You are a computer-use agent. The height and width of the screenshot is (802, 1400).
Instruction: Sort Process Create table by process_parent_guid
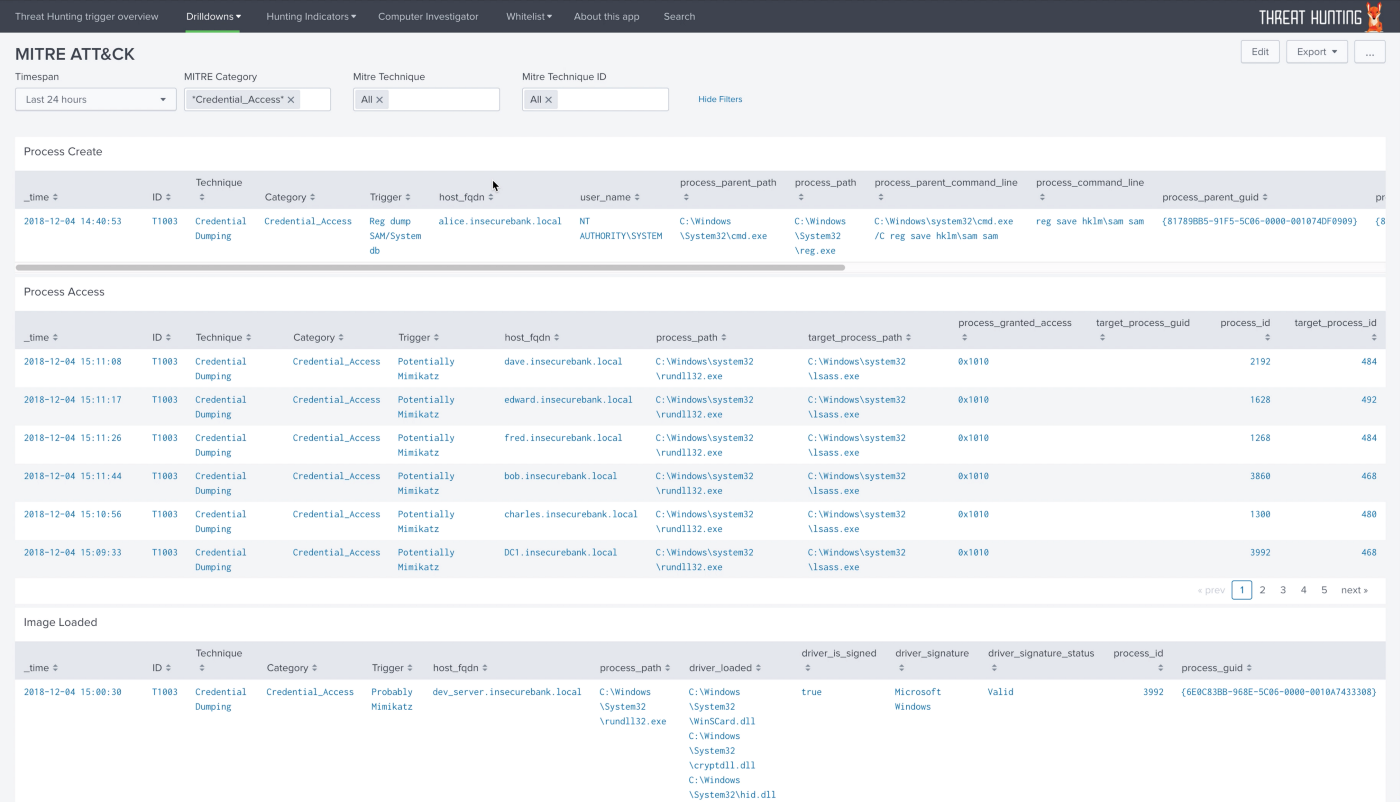click(x=1215, y=197)
